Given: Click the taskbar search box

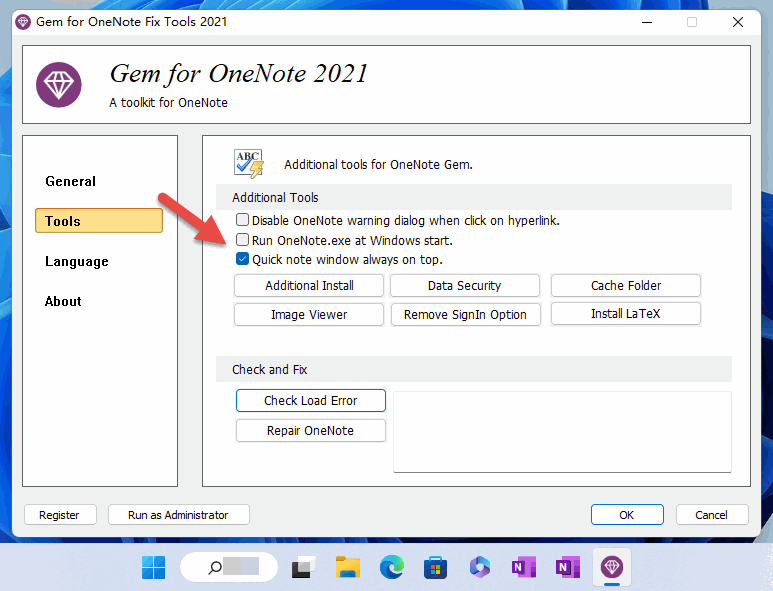Looking at the screenshot, I should (229, 567).
